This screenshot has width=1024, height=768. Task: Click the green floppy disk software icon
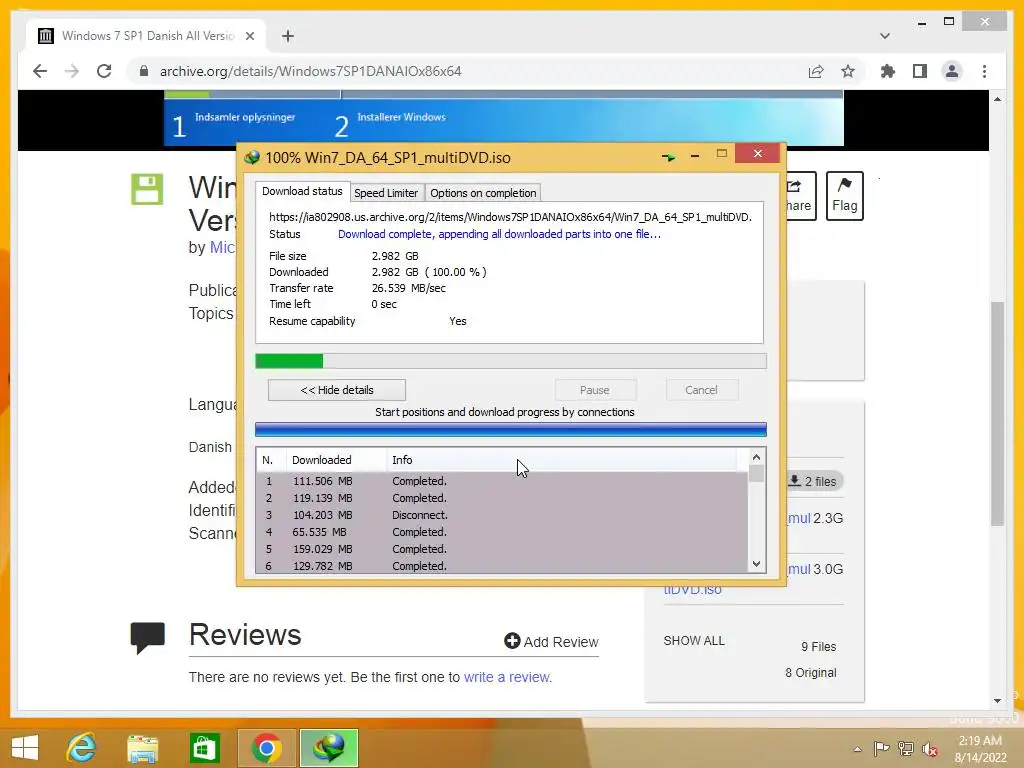tap(147, 189)
